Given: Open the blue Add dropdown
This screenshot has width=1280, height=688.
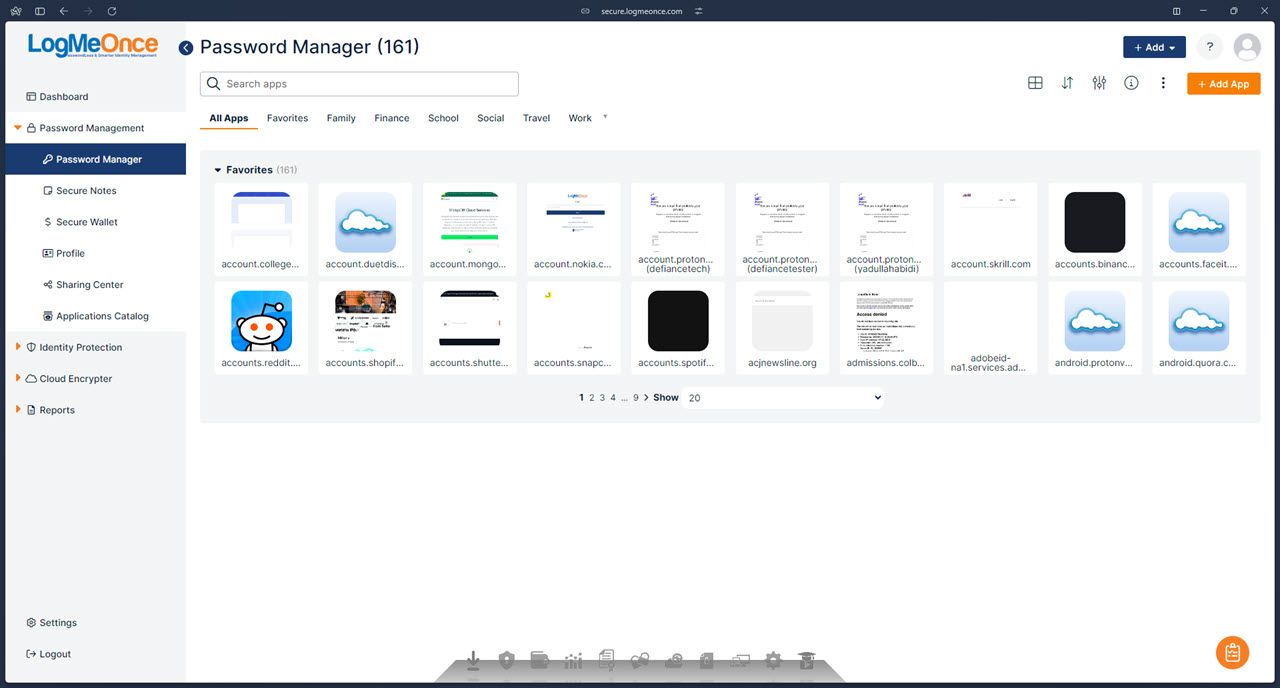Looking at the screenshot, I should pos(1154,47).
